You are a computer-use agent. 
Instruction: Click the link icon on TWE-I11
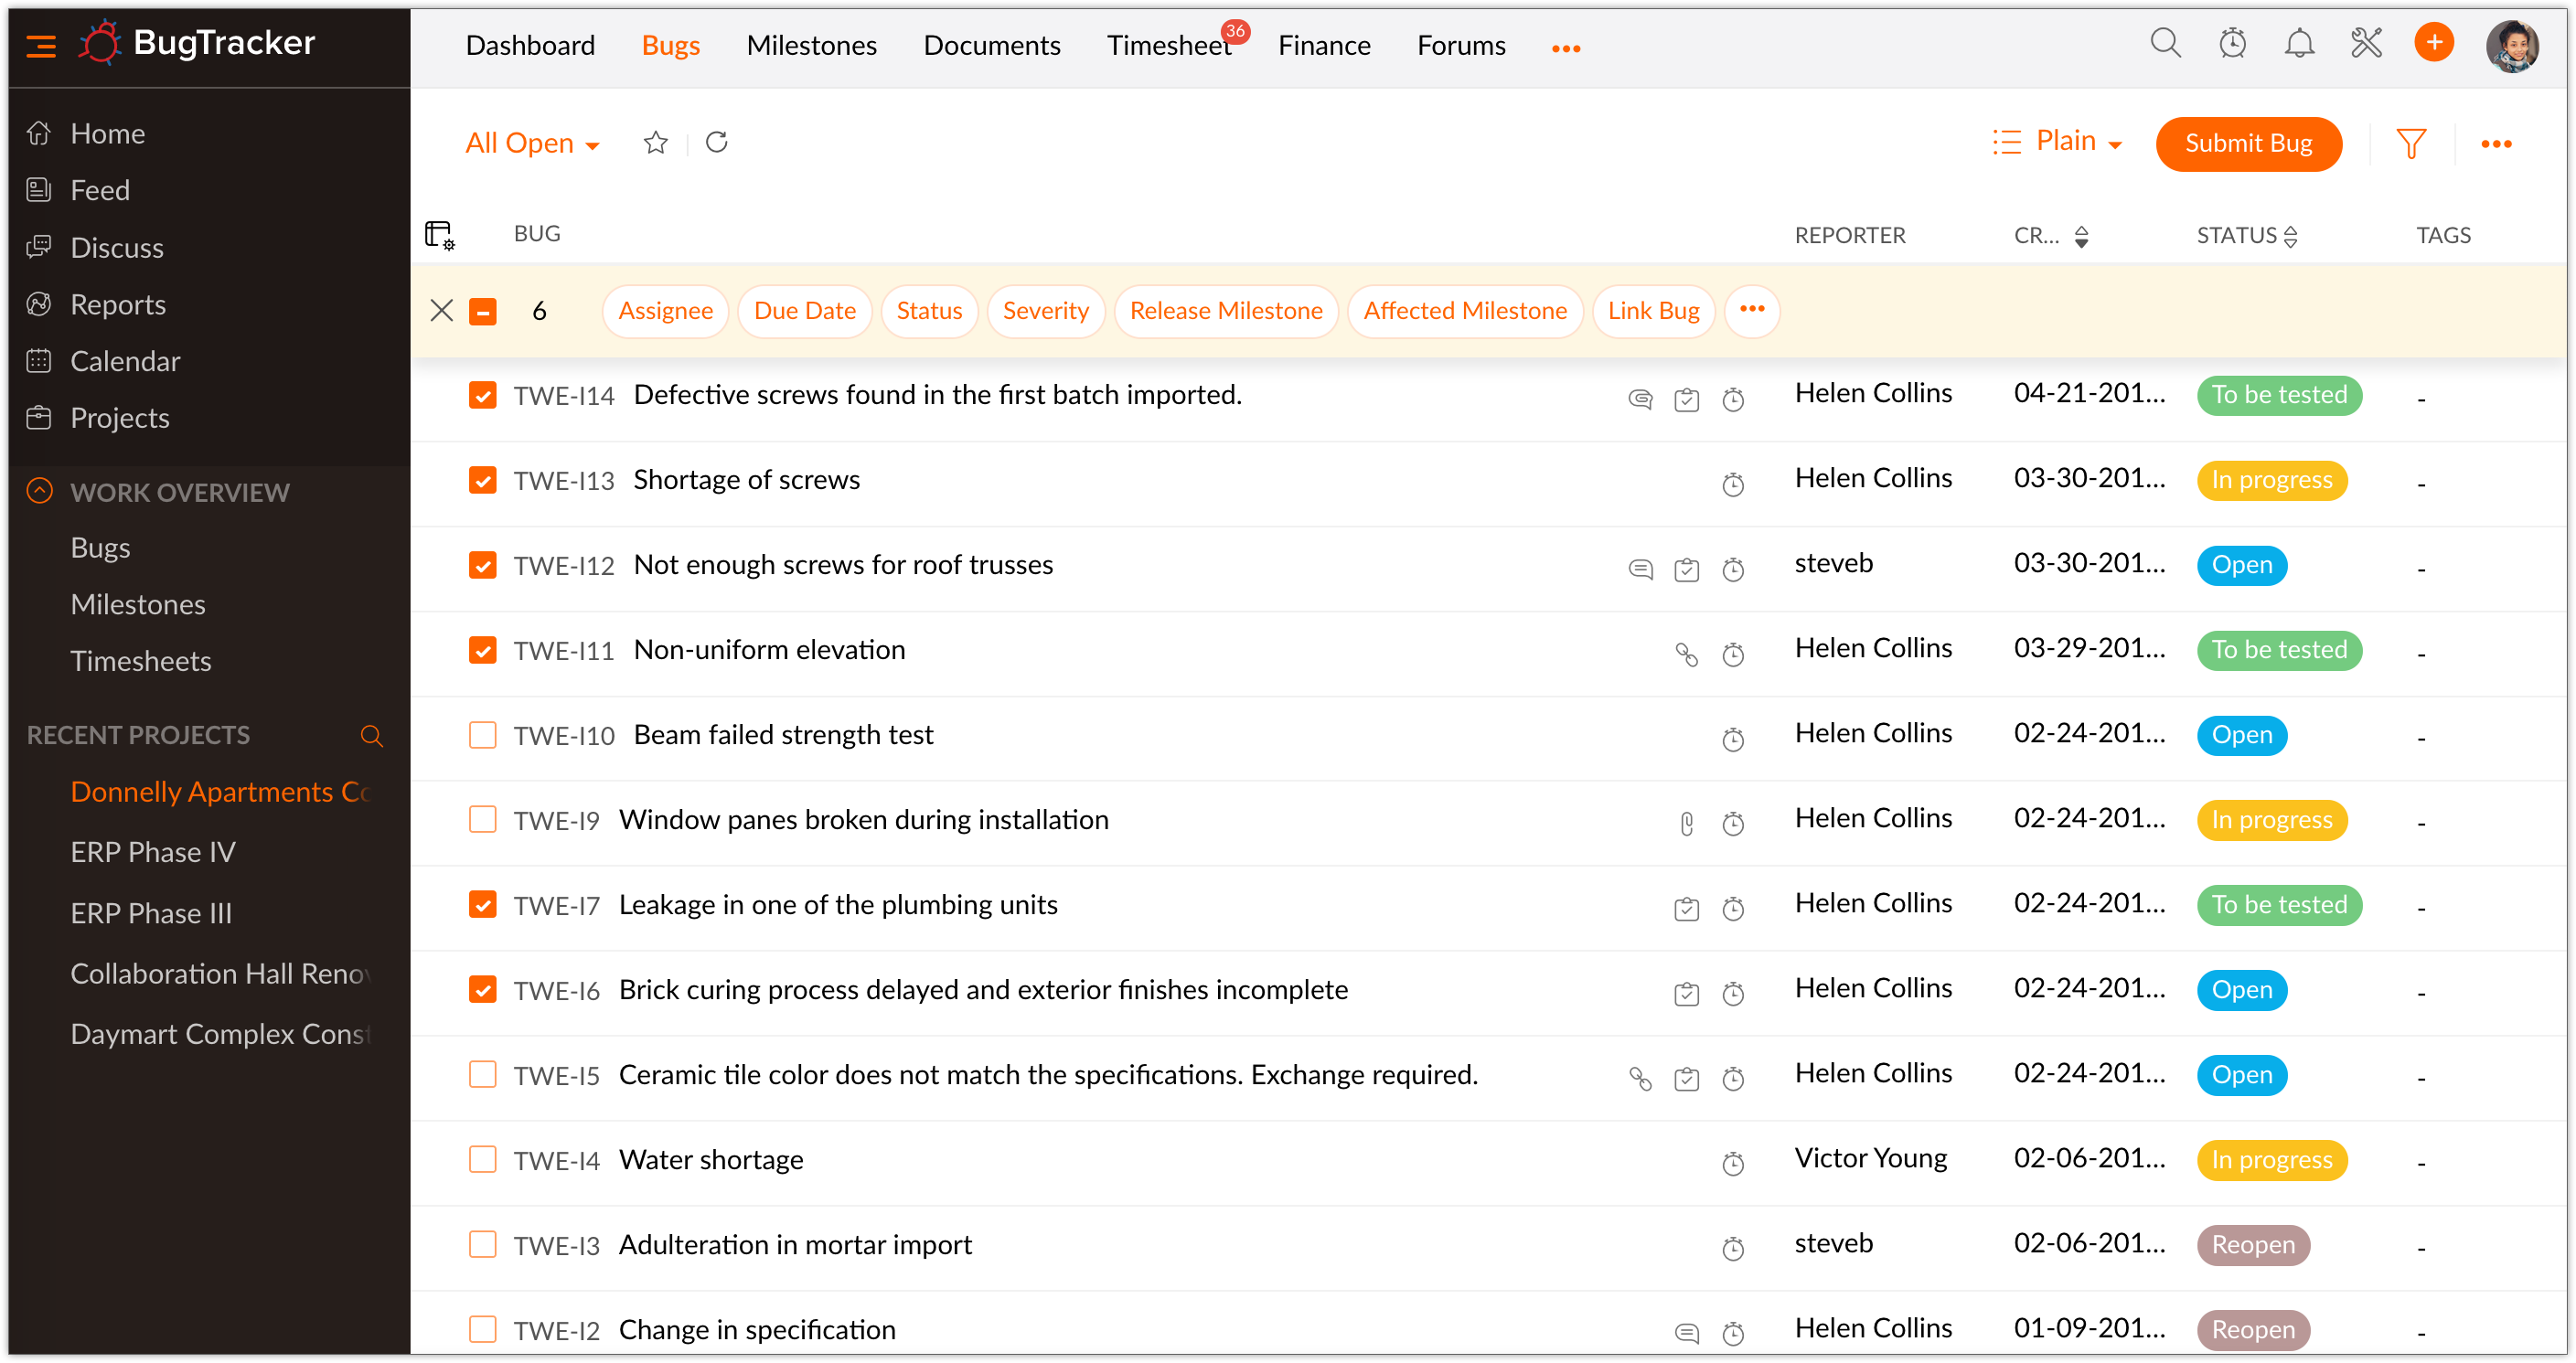pyautogui.click(x=1686, y=654)
